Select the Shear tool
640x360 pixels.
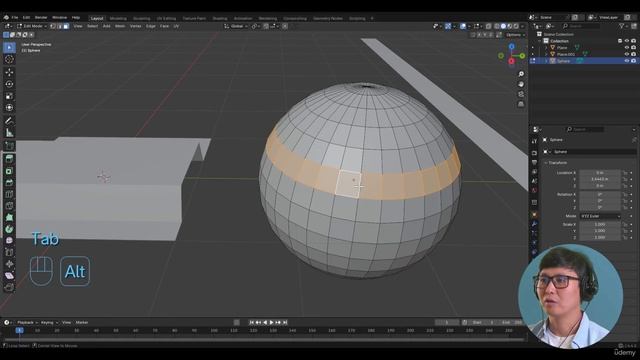[x=9, y=276]
